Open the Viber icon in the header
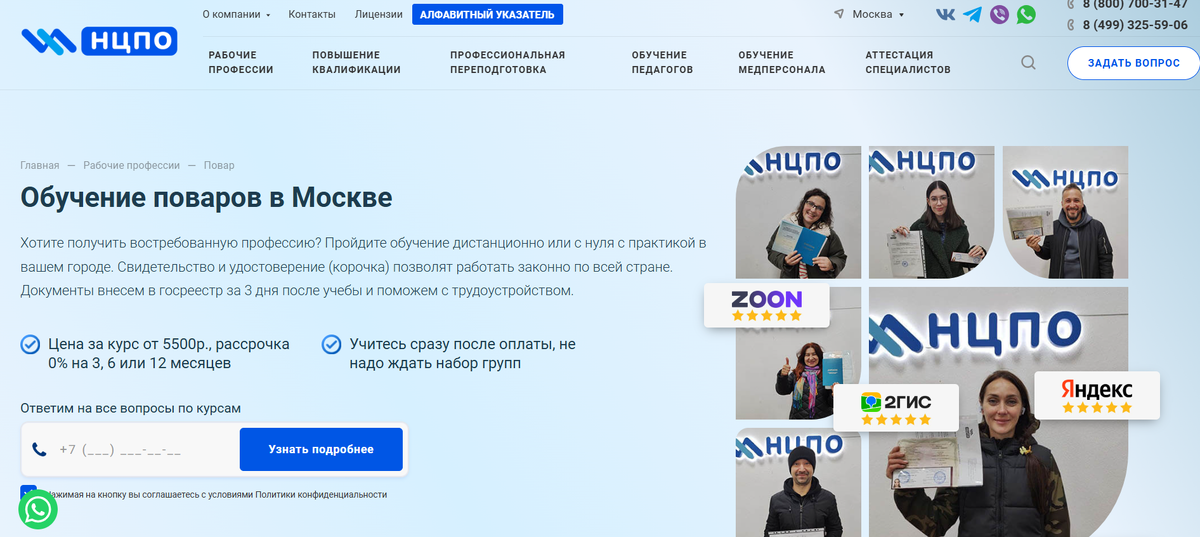Image resolution: width=1200 pixels, height=537 pixels. 999,15
